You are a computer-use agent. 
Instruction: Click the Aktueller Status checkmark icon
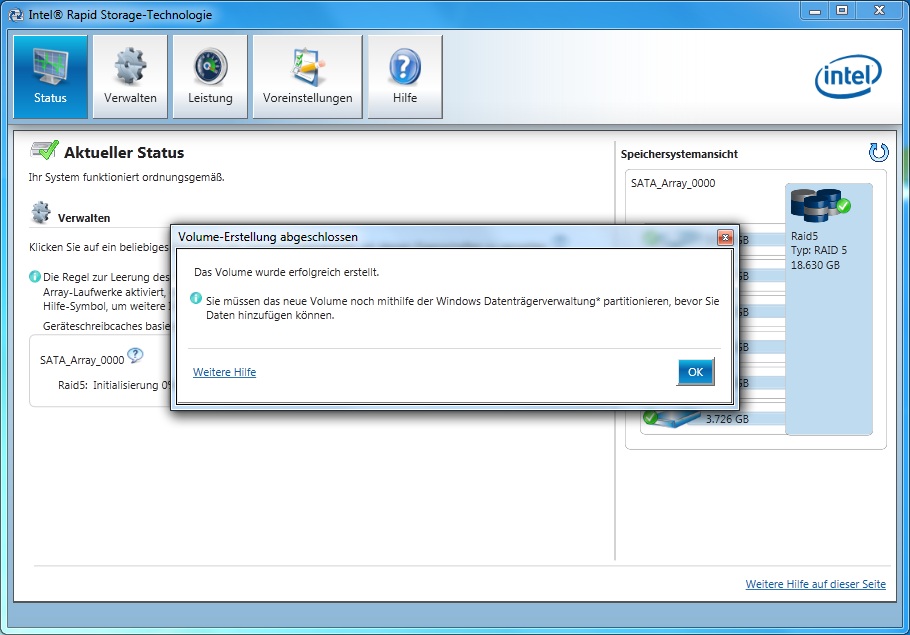(44, 150)
